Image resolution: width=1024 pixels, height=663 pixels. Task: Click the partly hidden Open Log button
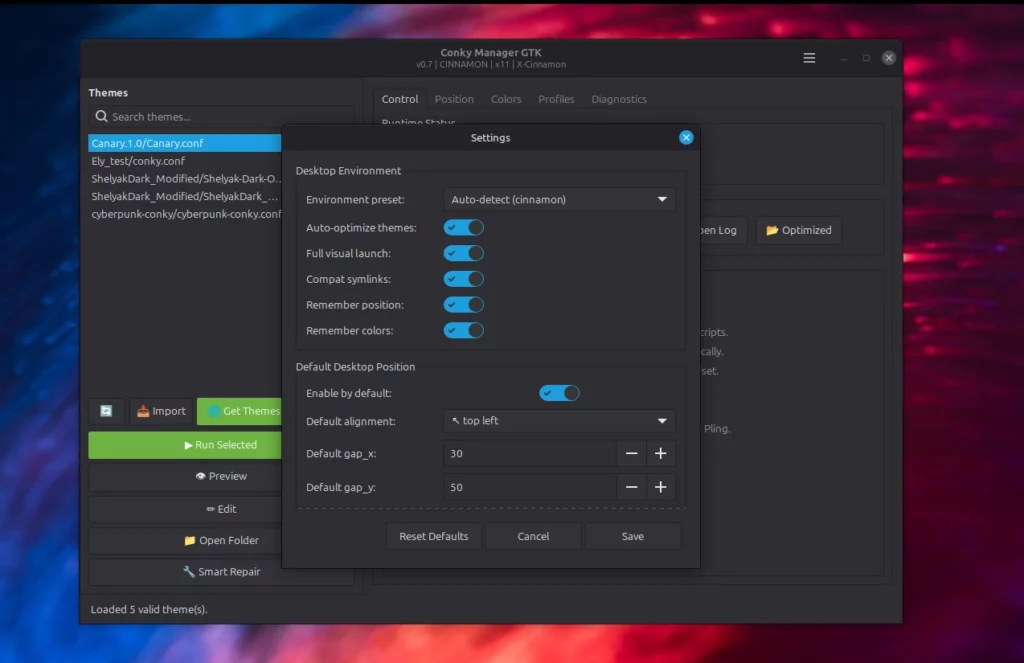[724, 230]
